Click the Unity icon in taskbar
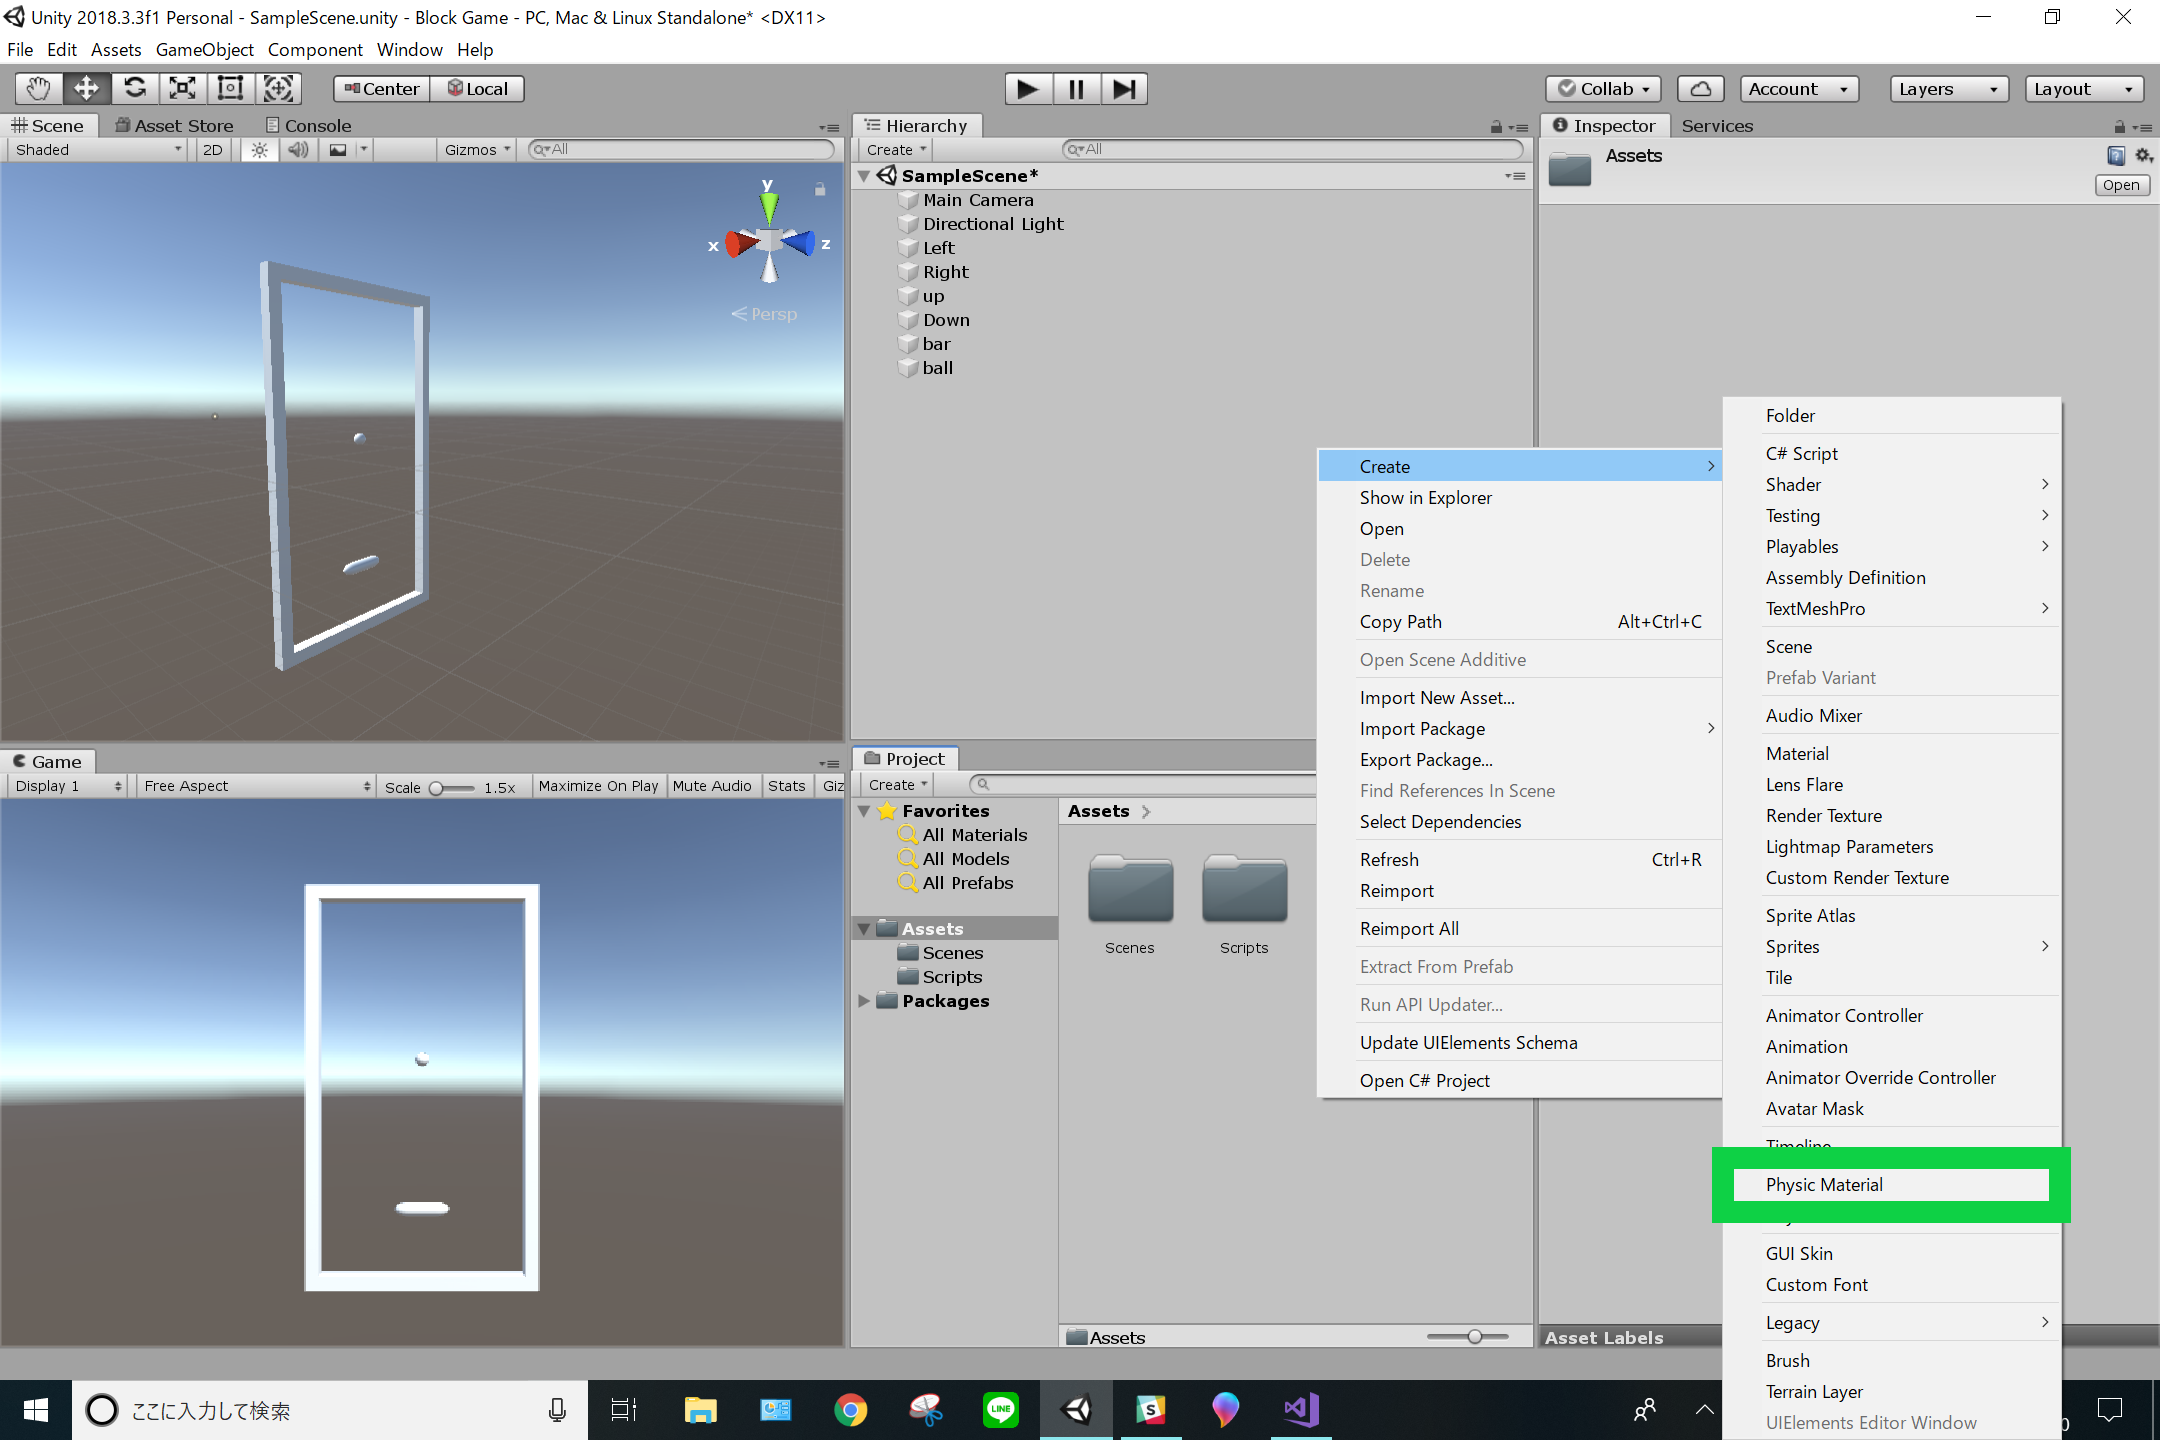2160x1440 pixels. [x=1076, y=1410]
